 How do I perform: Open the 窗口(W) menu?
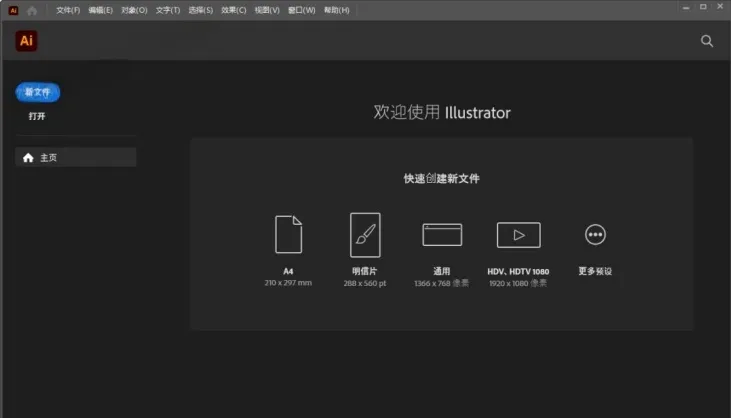pos(302,10)
